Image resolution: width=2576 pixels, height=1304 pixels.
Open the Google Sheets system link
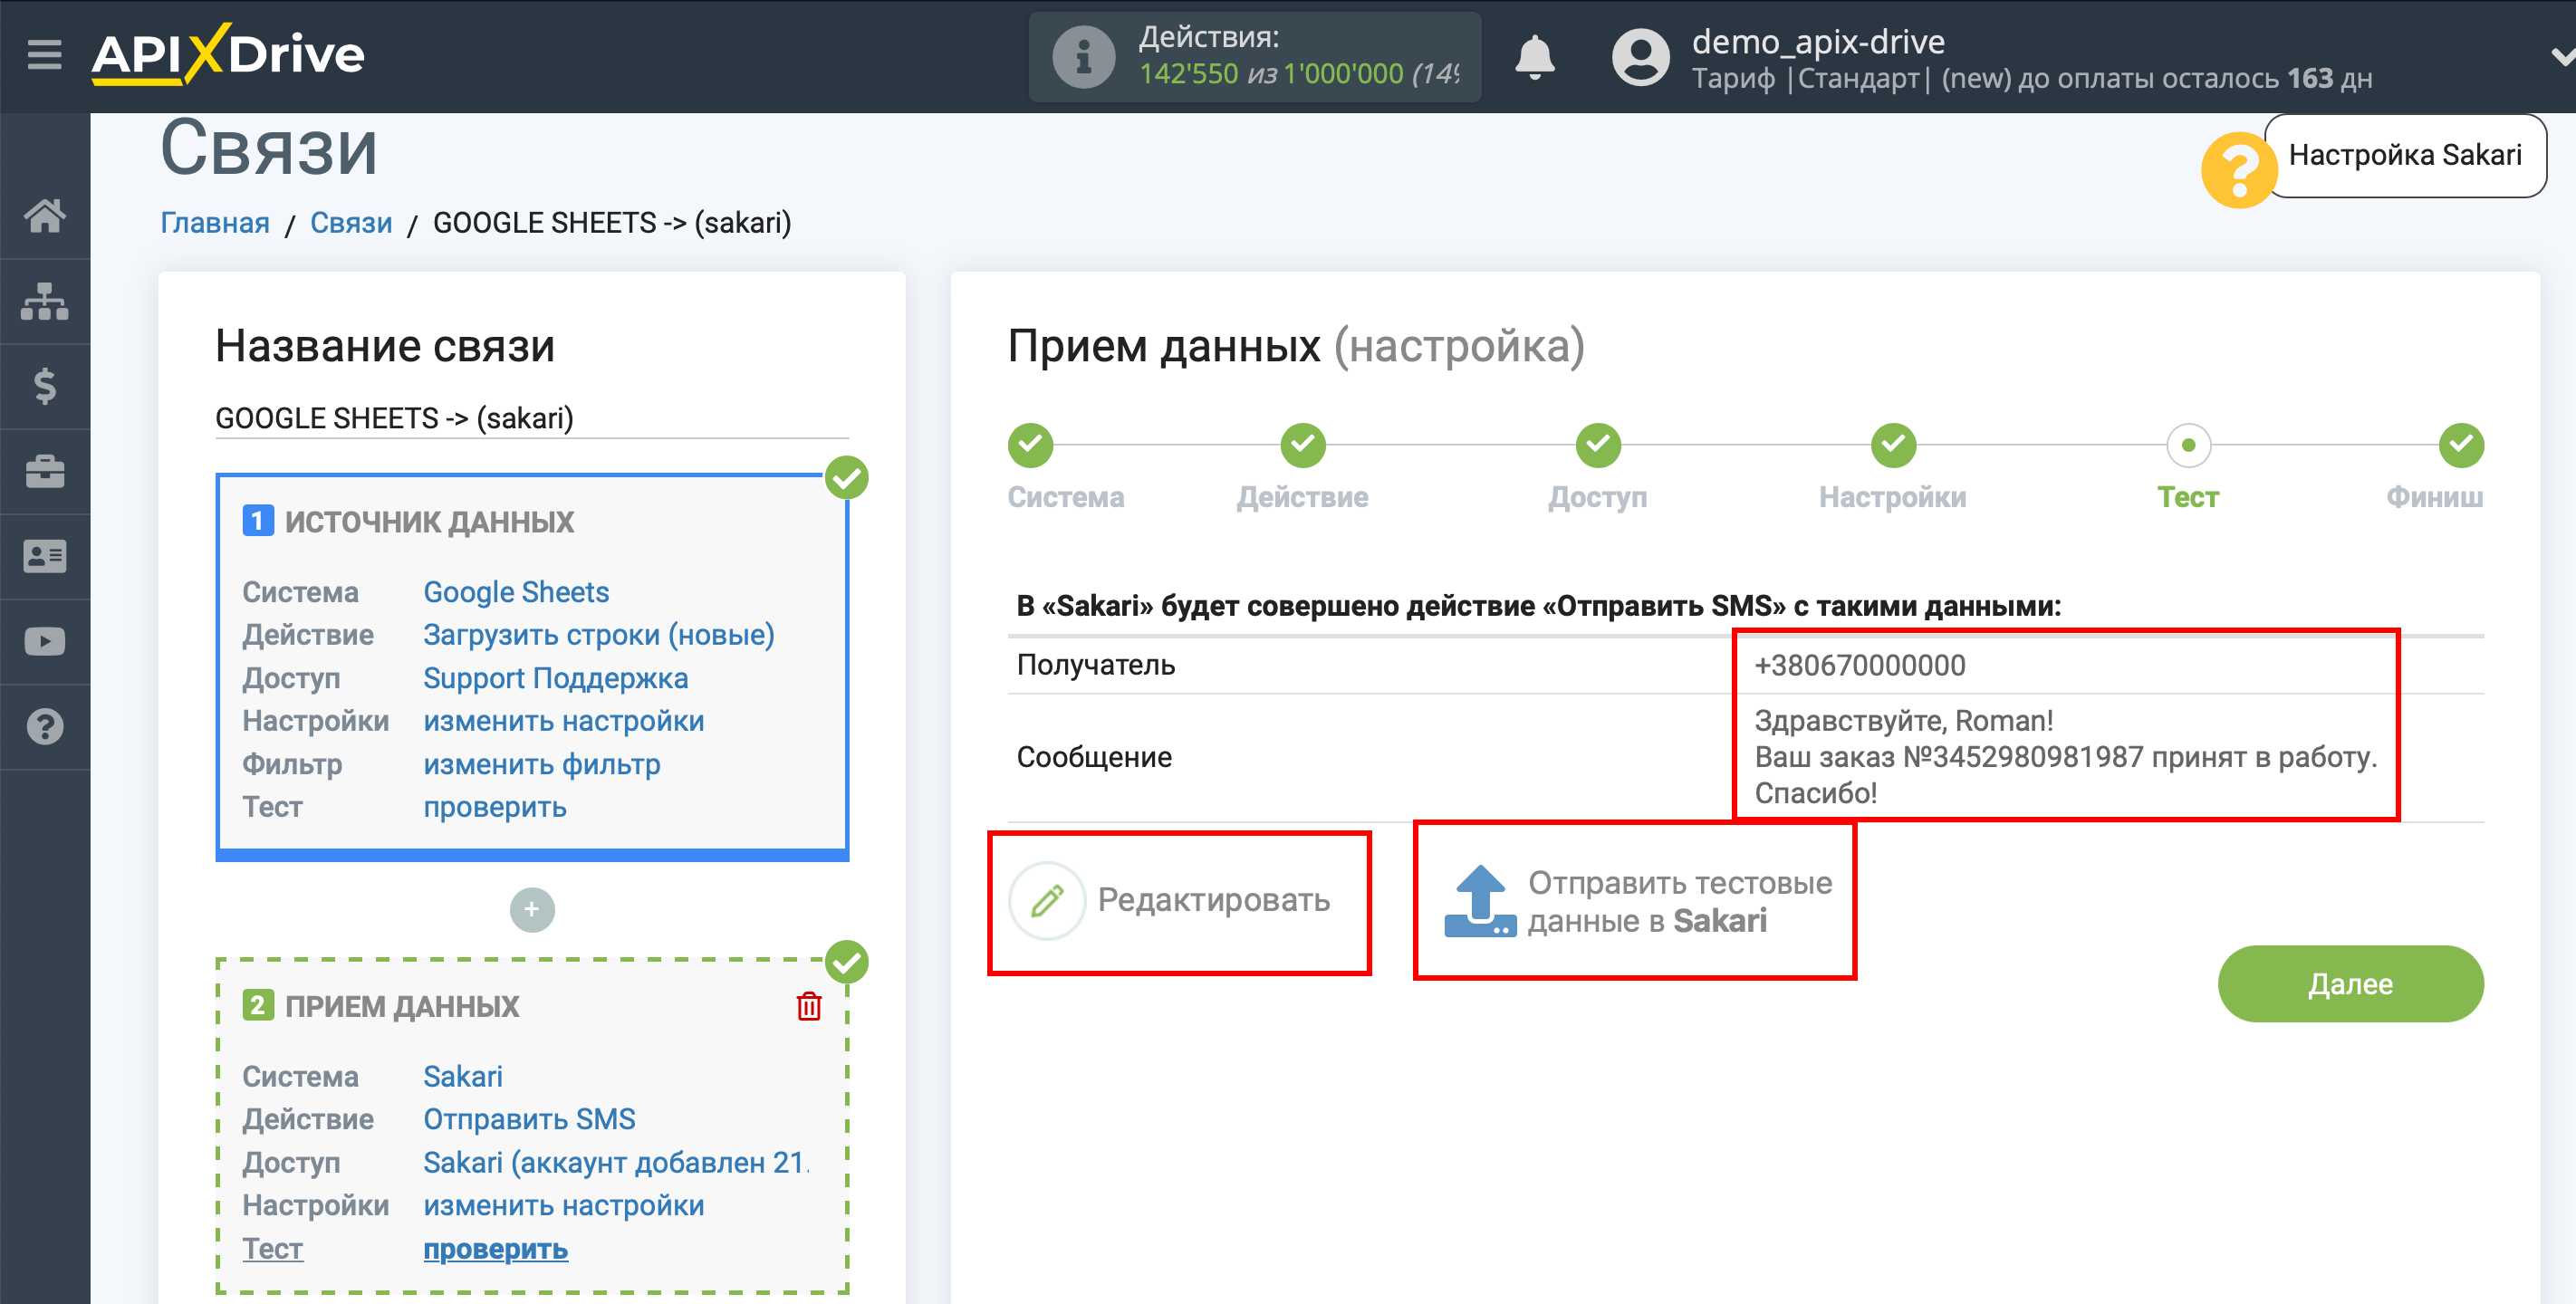click(516, 592)
